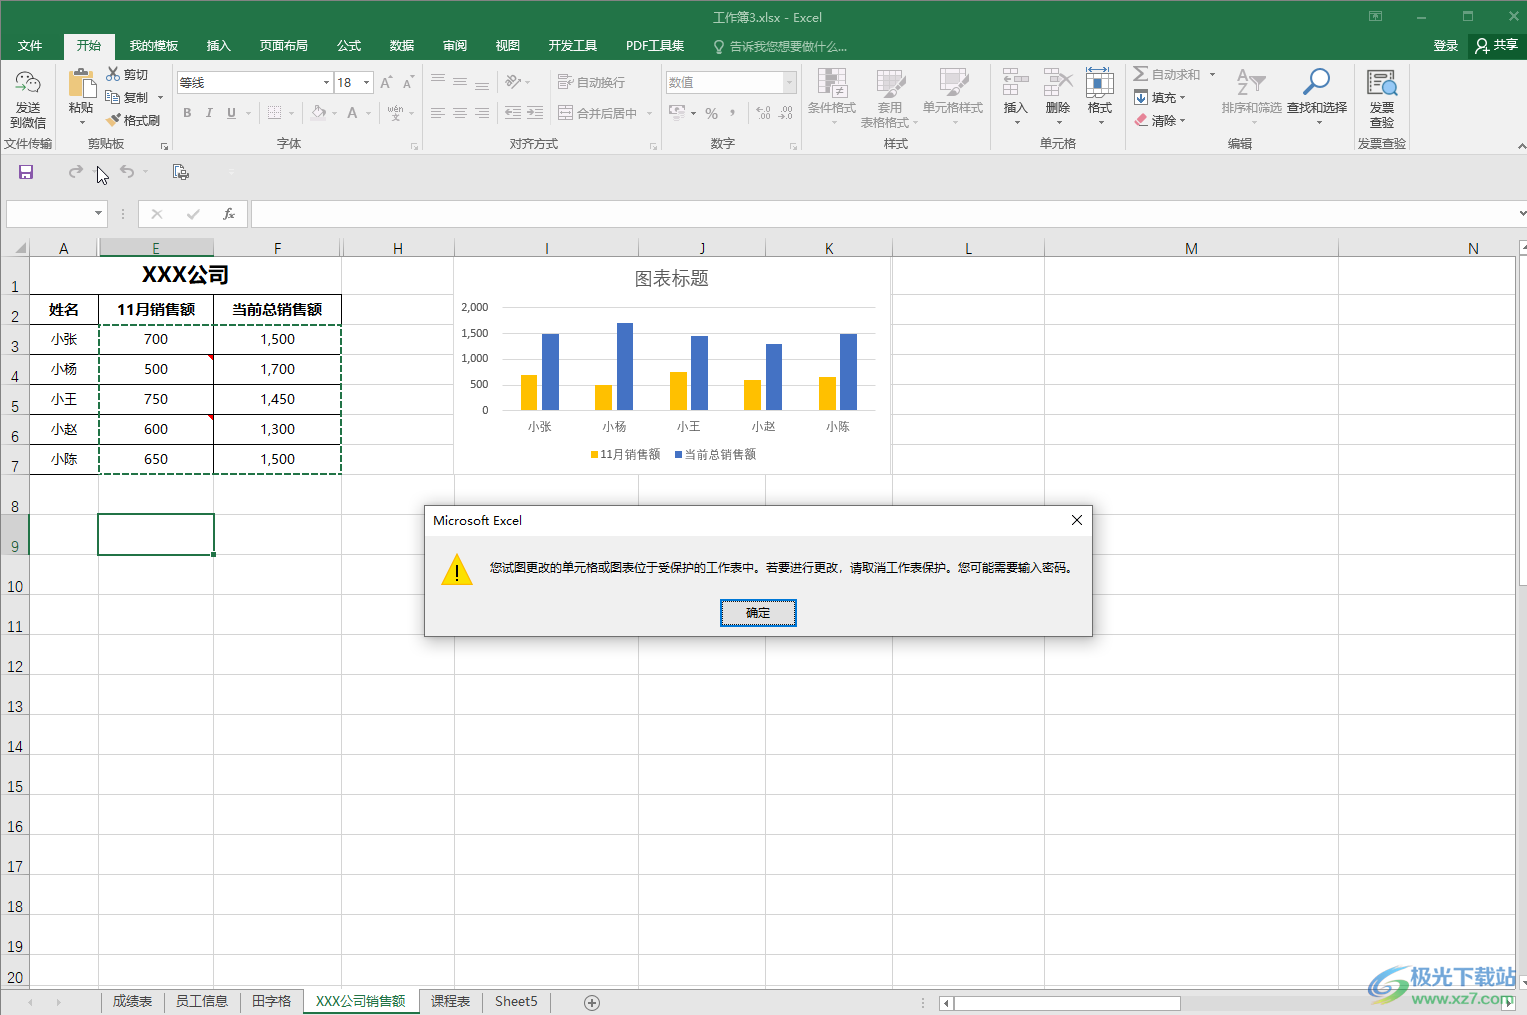This screenshot has width=1527, height=1015.
Task: Click the Paste clipboard icon
Action: [x=81, y=83]
